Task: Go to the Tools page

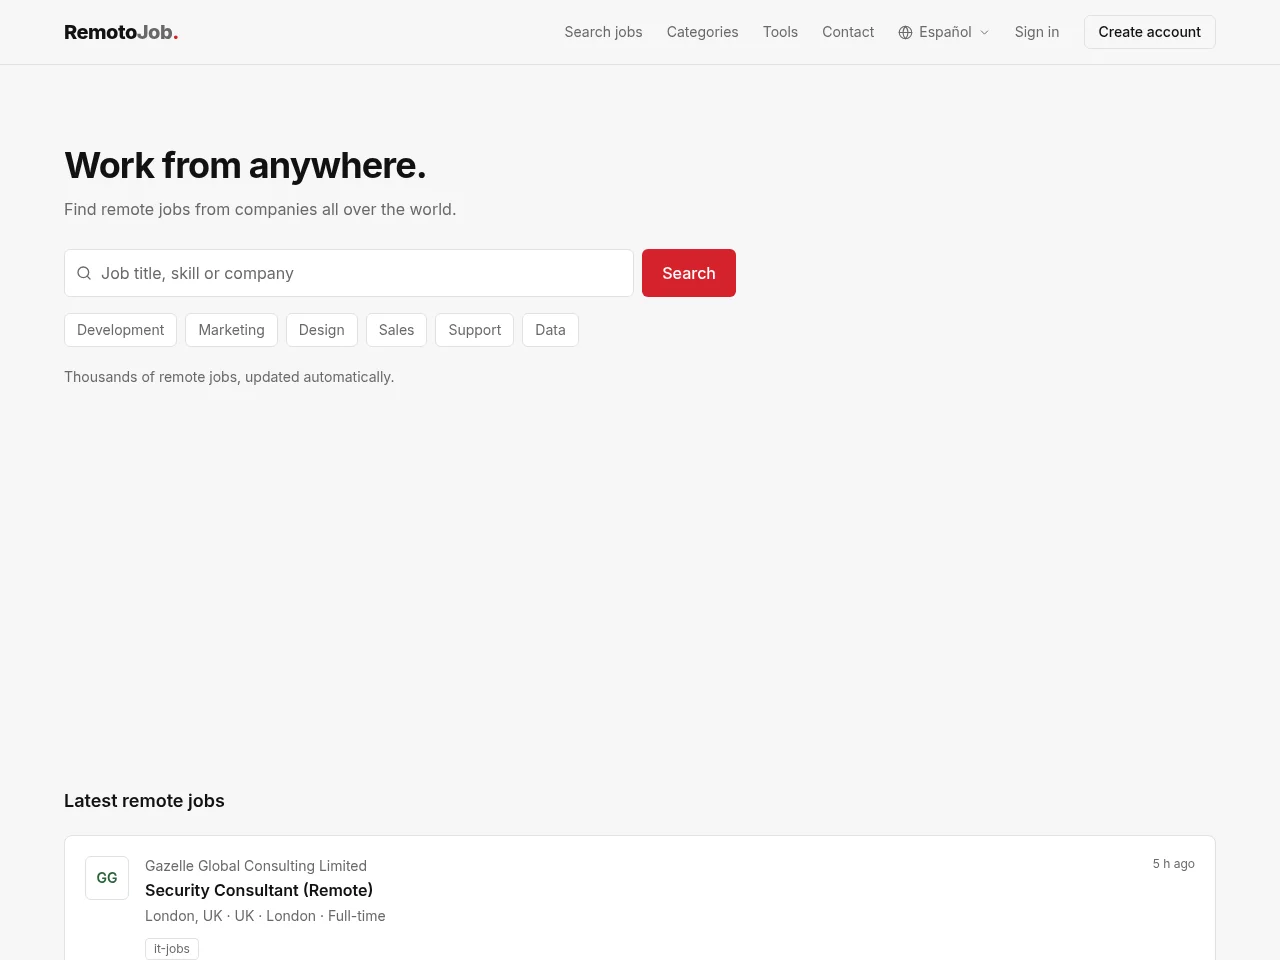Action: [x=780, y=32]
